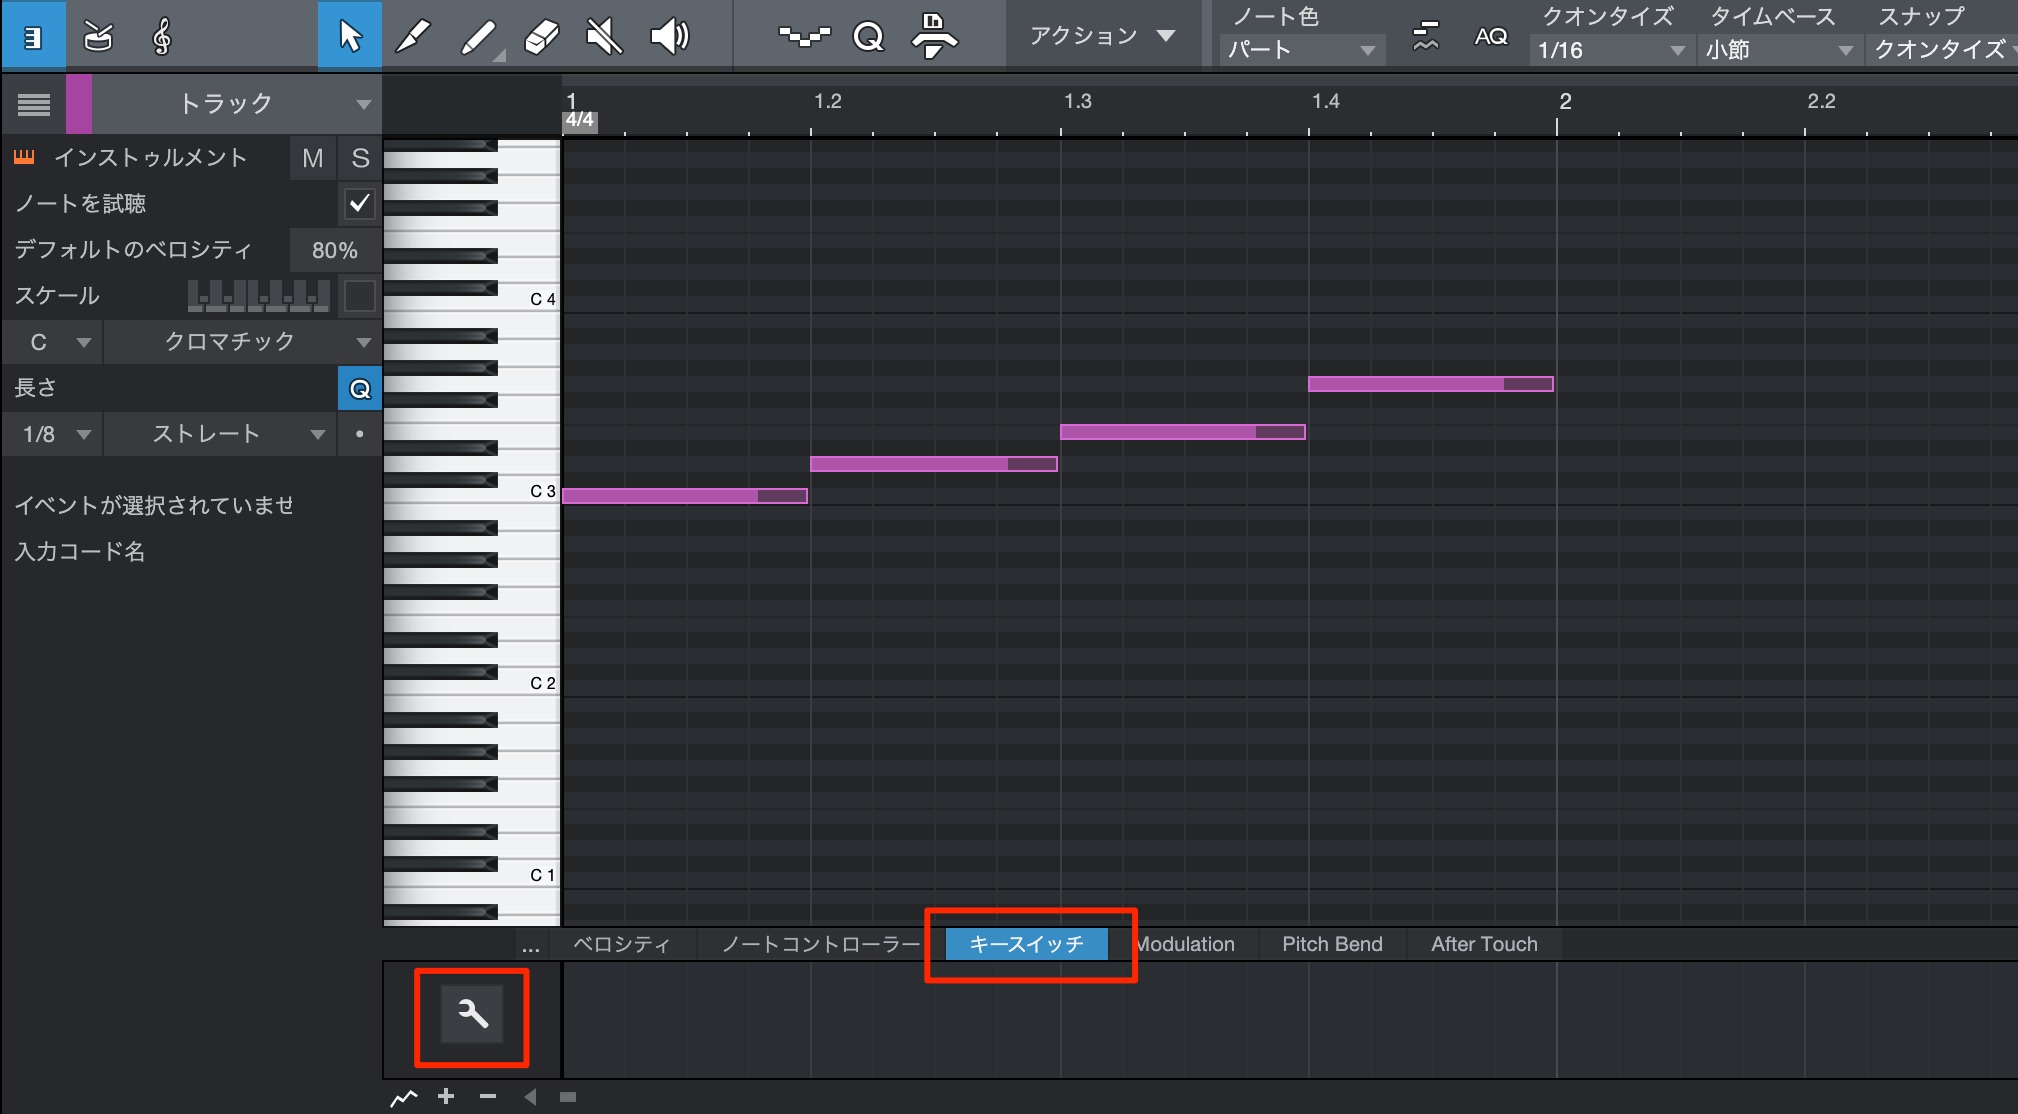The image size is (2018, 1114).
Task: Open the タイムベース 小節 dropdown
Action: 1779,50
